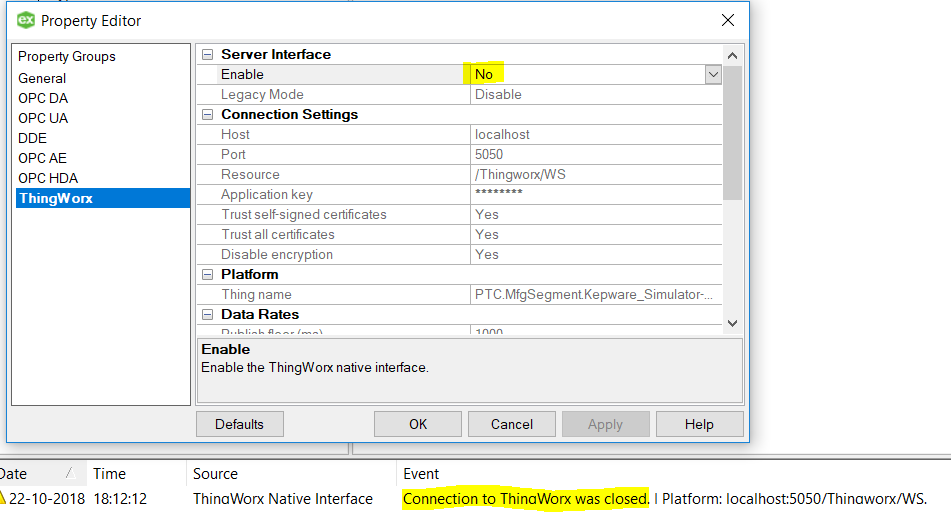951x512 pixels.
Task: Click the property grid vertical scrollbar thumb
Action: pyautogui.click(x=733, y=132)
